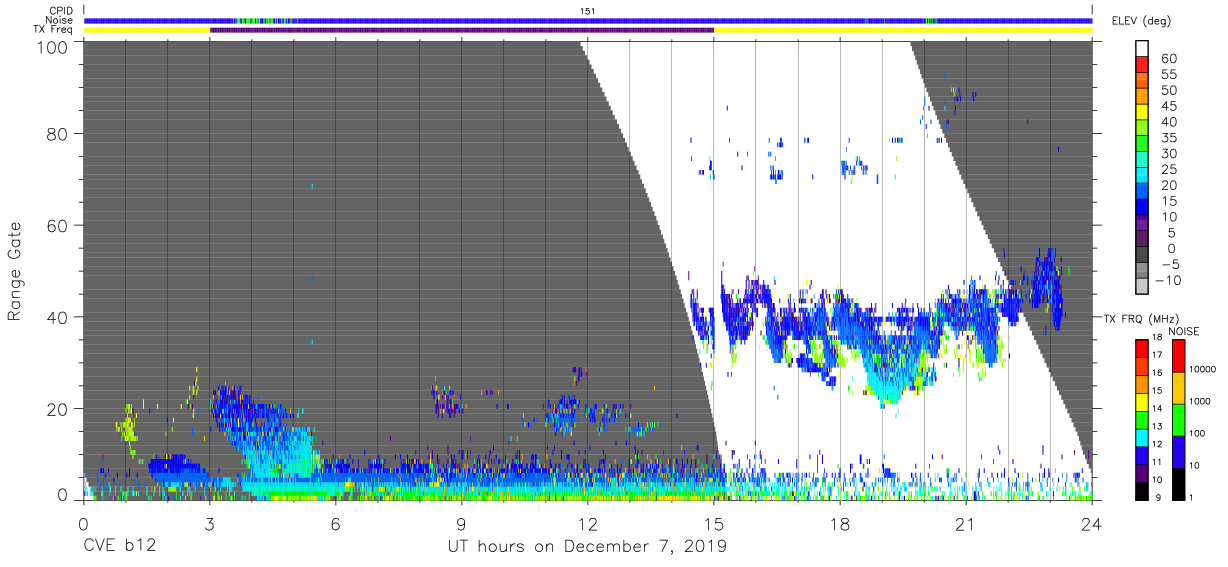Pick the dark gray 0 to -5 ELEV segment

pos(1142,256)
